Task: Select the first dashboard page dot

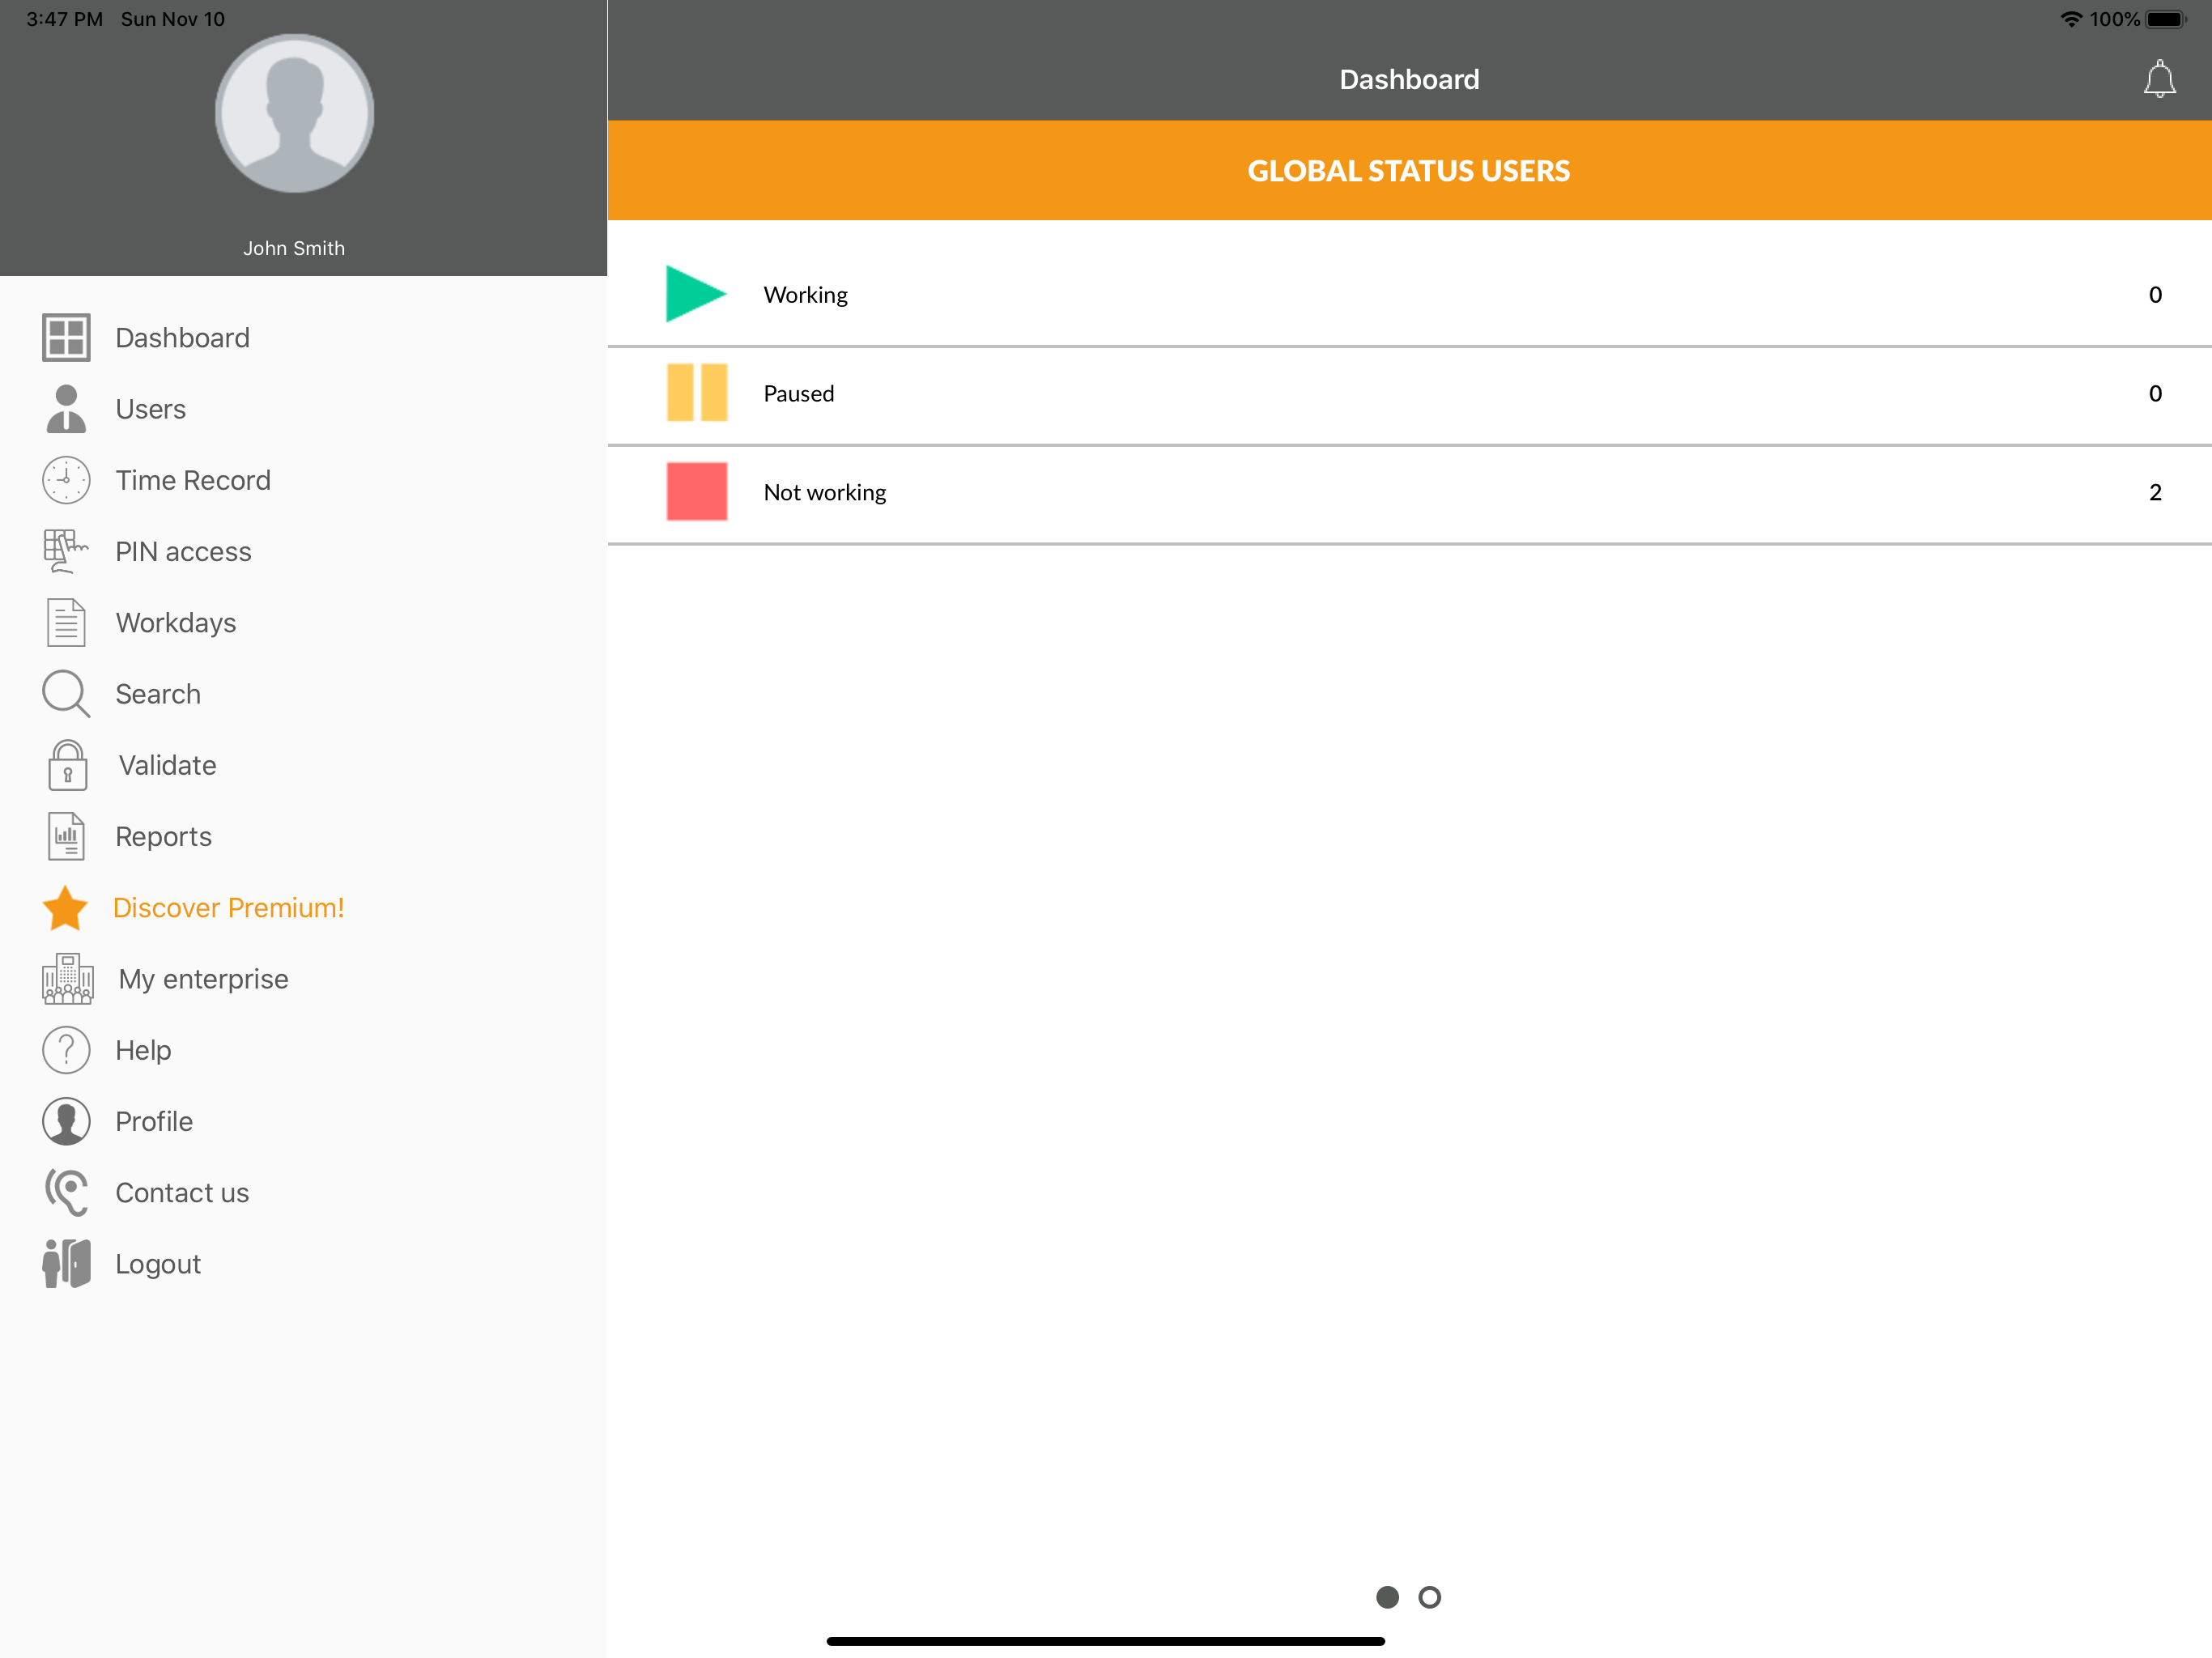Action: point(1387,1597)
